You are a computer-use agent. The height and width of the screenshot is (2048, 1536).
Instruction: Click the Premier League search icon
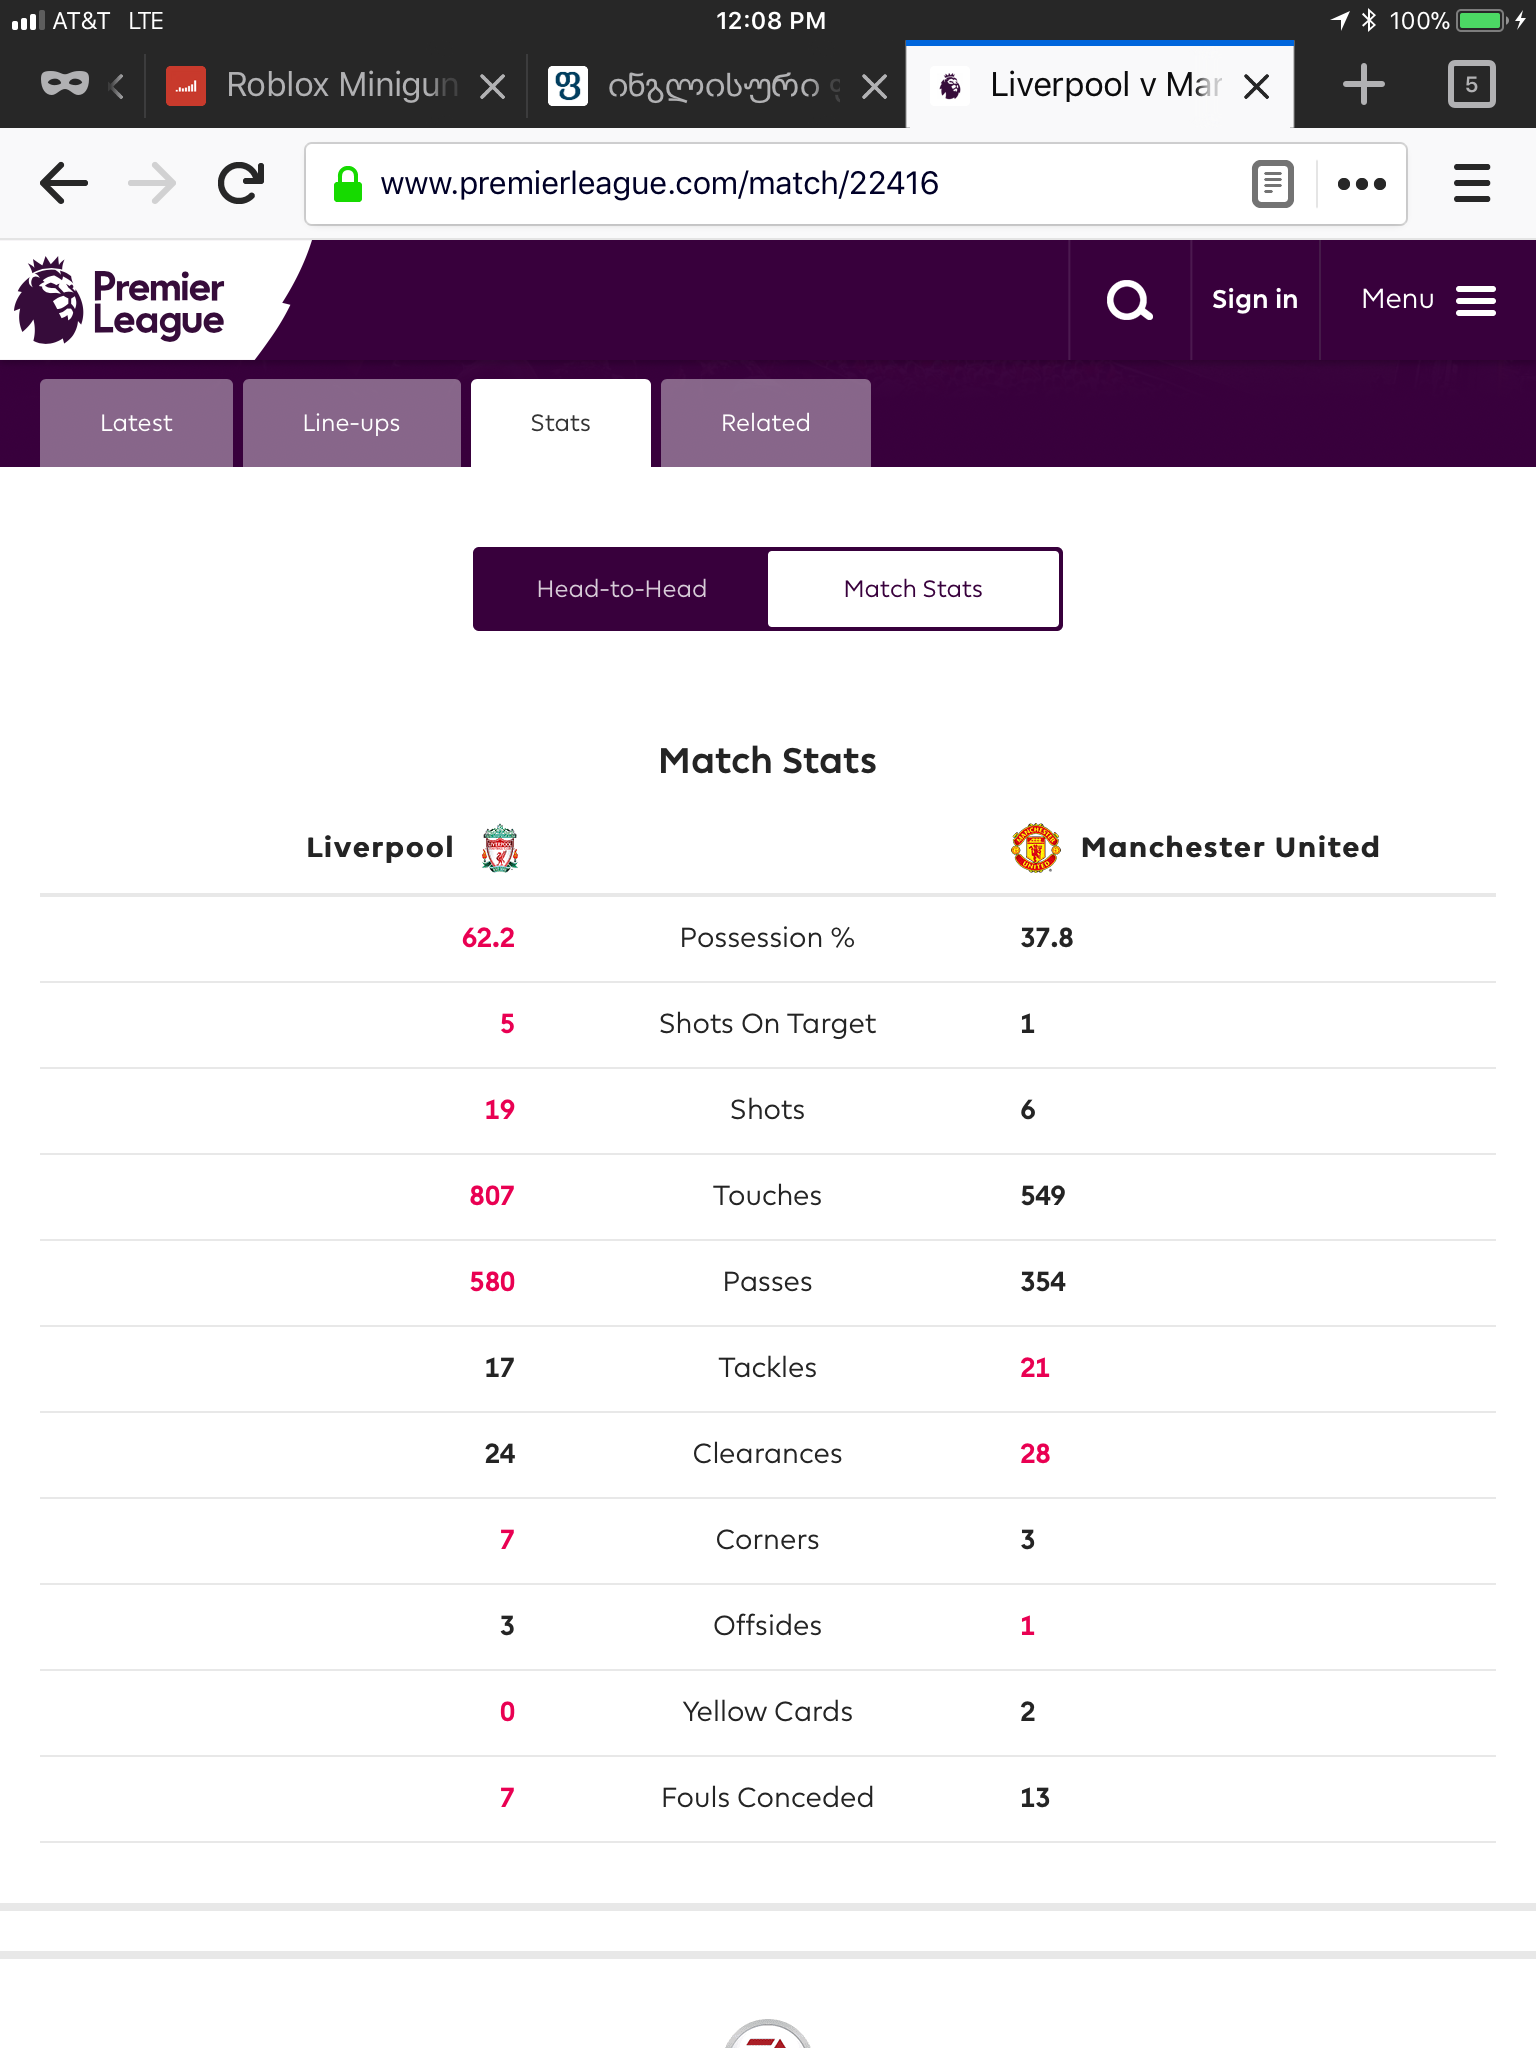click(x=1130, y=300)
